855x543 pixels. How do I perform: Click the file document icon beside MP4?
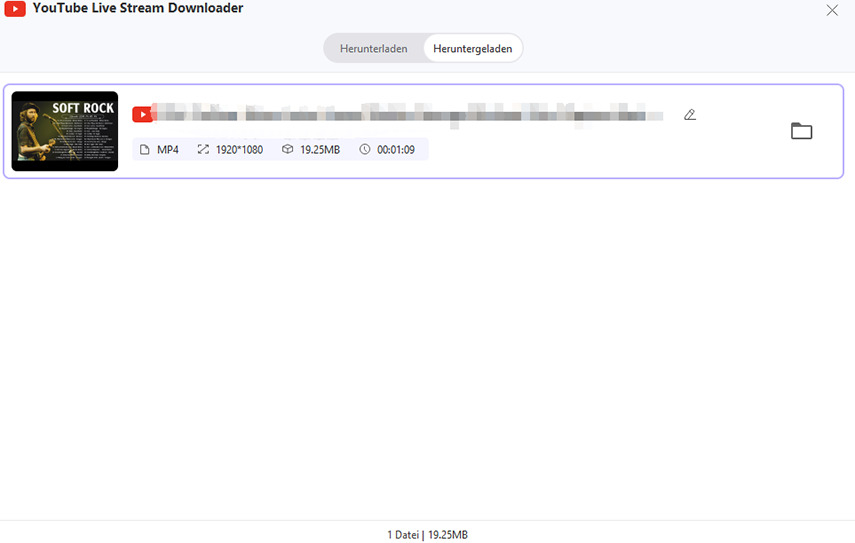(x=144, y=149)
